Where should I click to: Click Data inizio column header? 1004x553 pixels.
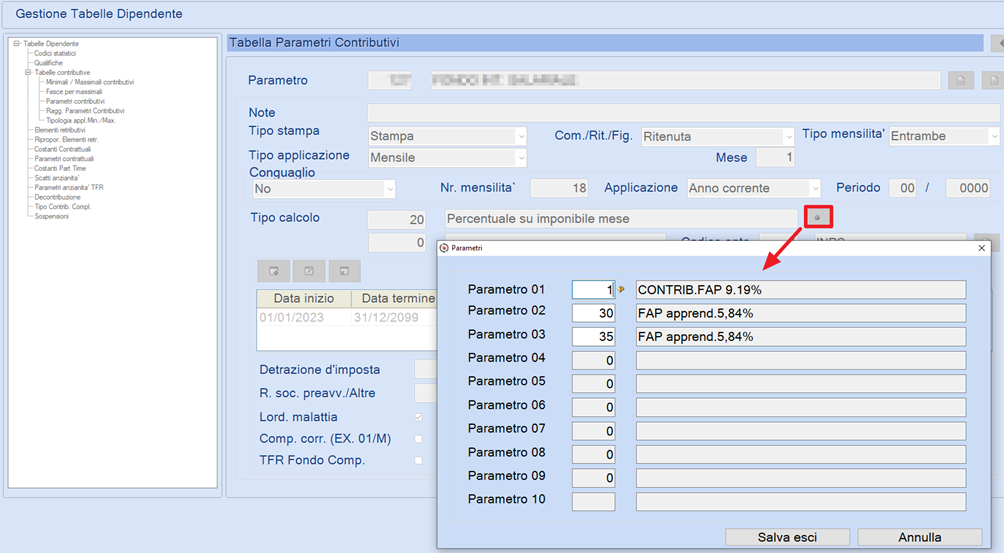(304, 298)
